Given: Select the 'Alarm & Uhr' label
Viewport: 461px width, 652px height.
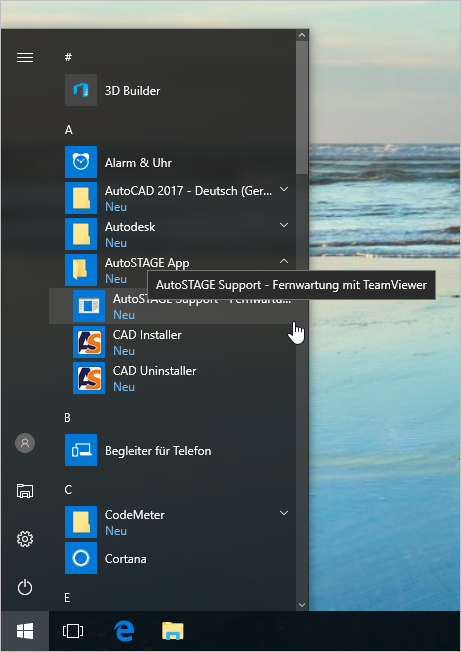Looking at the screenshot, I should [x=138, y=163].
